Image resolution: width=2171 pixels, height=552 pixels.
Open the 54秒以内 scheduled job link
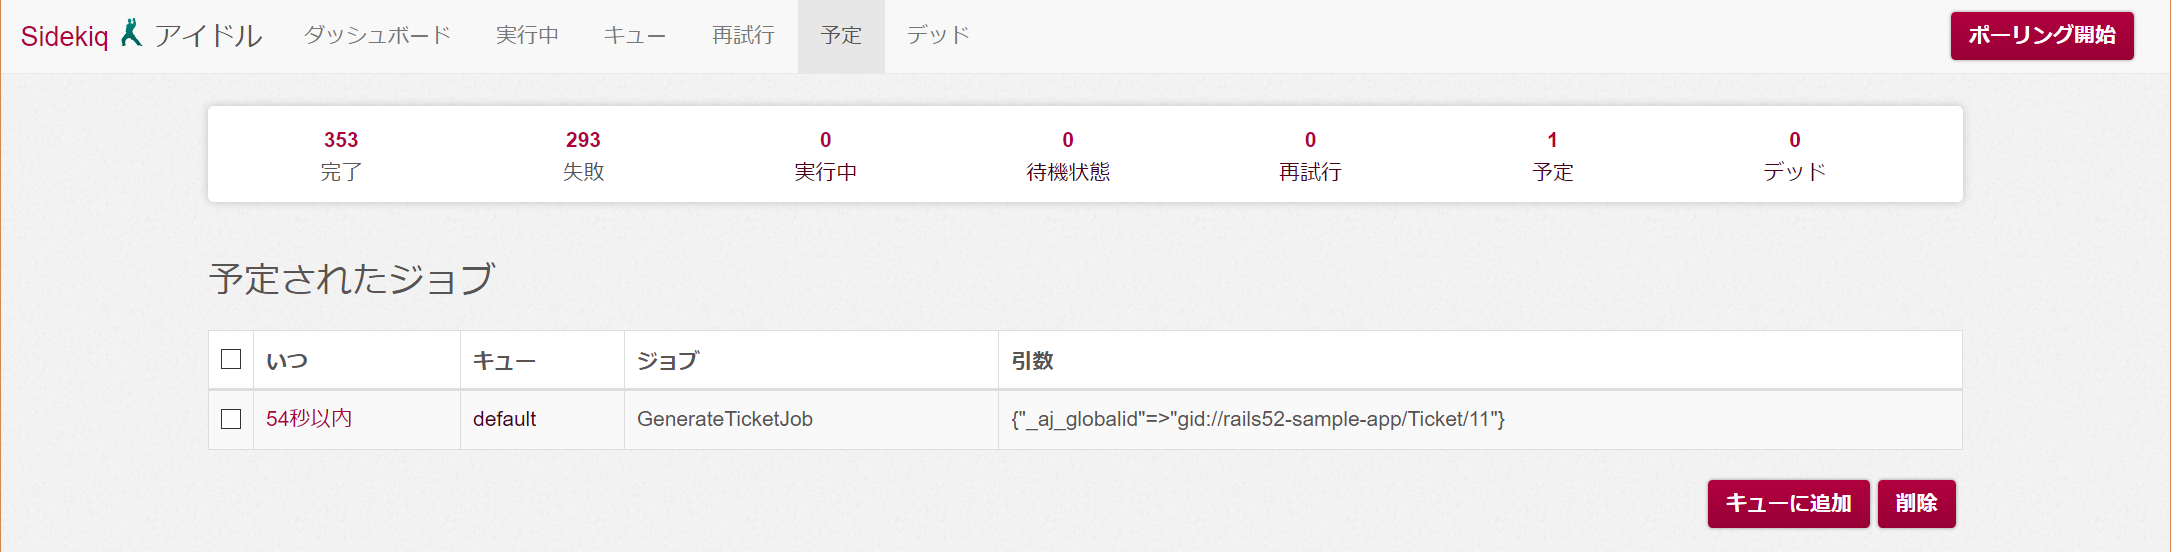point(309,418)
